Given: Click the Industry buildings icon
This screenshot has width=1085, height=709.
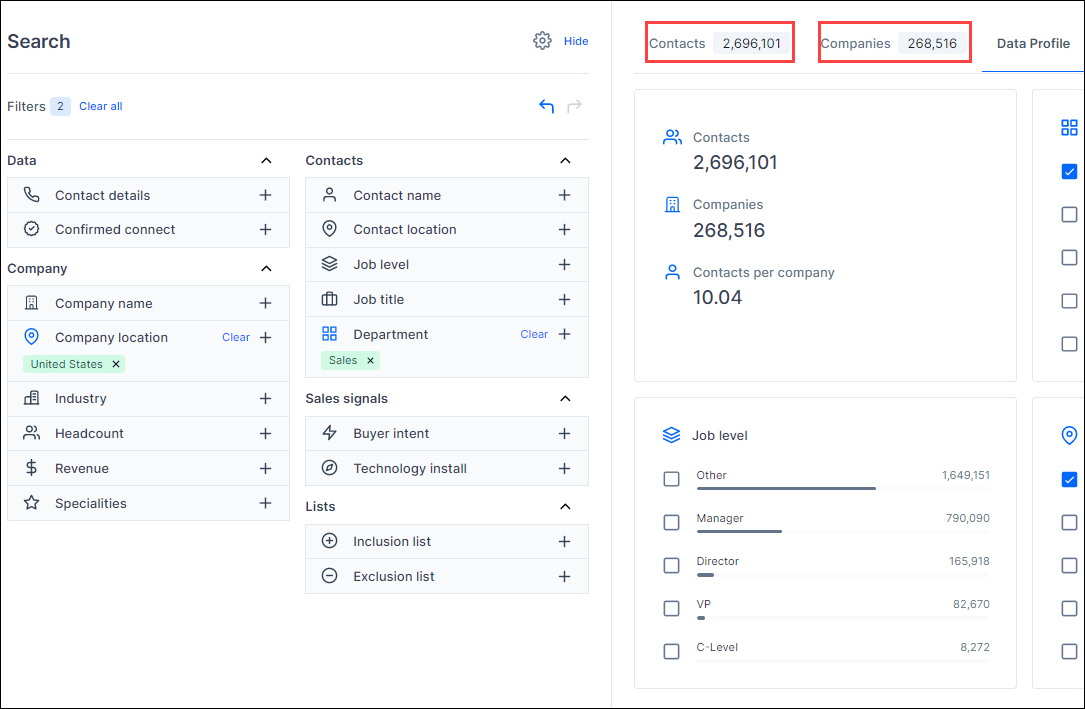Looking at the screenshot, I should 32,398.
